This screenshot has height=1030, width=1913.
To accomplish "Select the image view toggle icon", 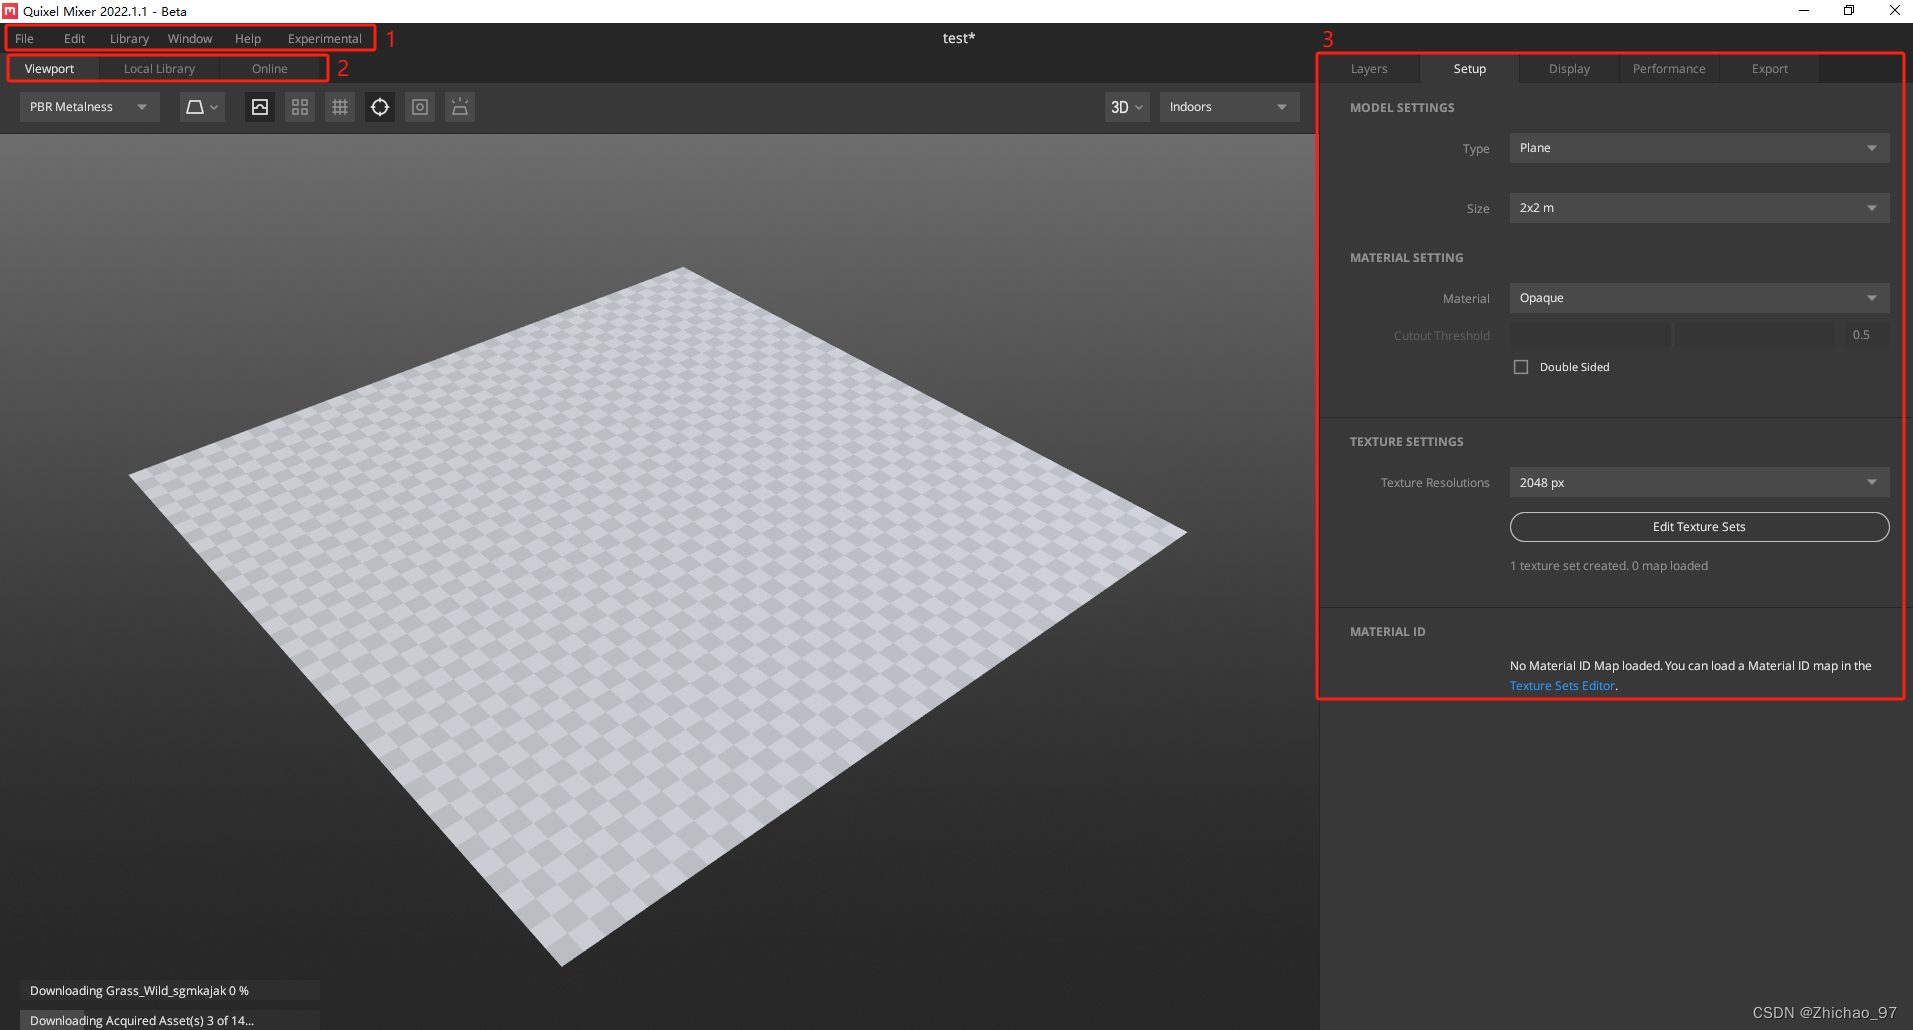I will click(x=259, y=106).
